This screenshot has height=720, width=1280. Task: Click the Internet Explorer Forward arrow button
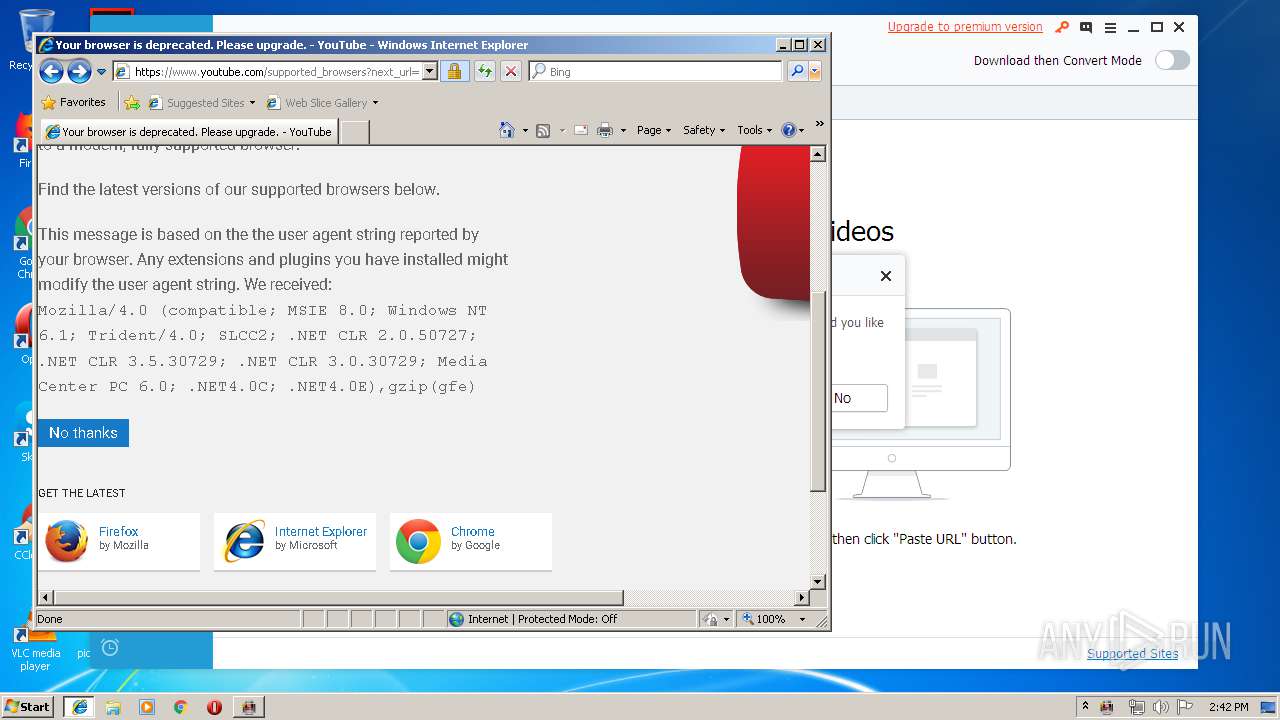pos(79,71)
